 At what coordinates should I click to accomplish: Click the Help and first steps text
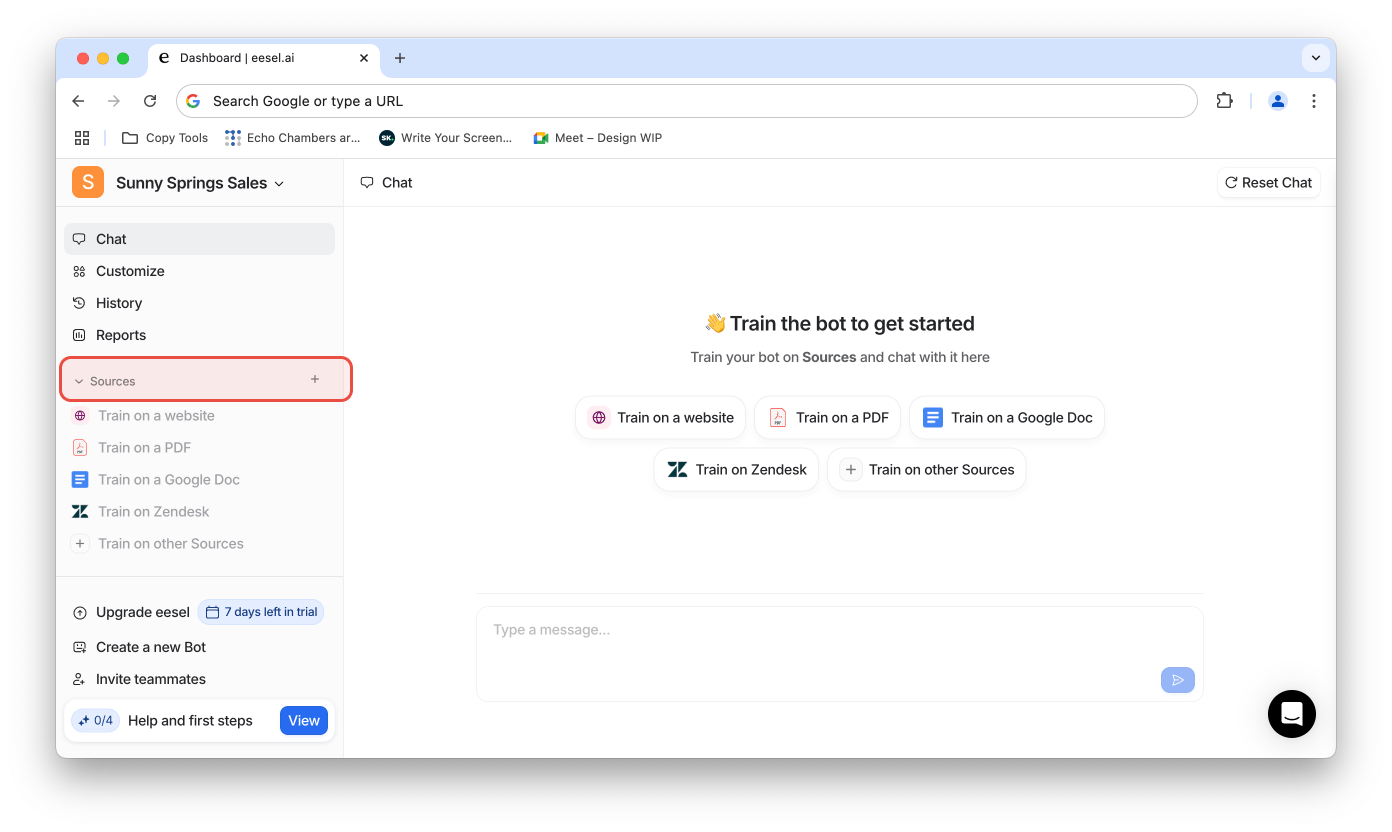pyautogui.click(x=190, y=721)
